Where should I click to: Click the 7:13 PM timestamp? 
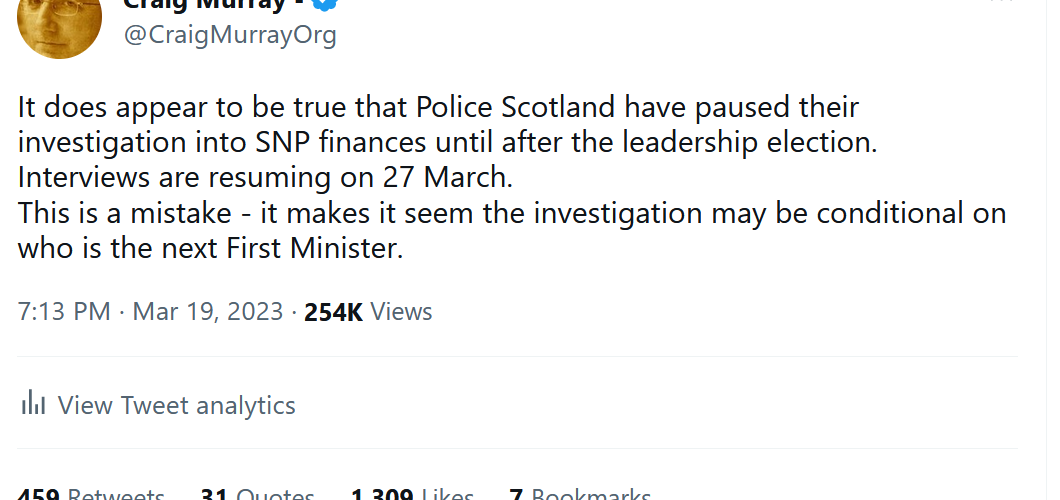pos(64,311)
